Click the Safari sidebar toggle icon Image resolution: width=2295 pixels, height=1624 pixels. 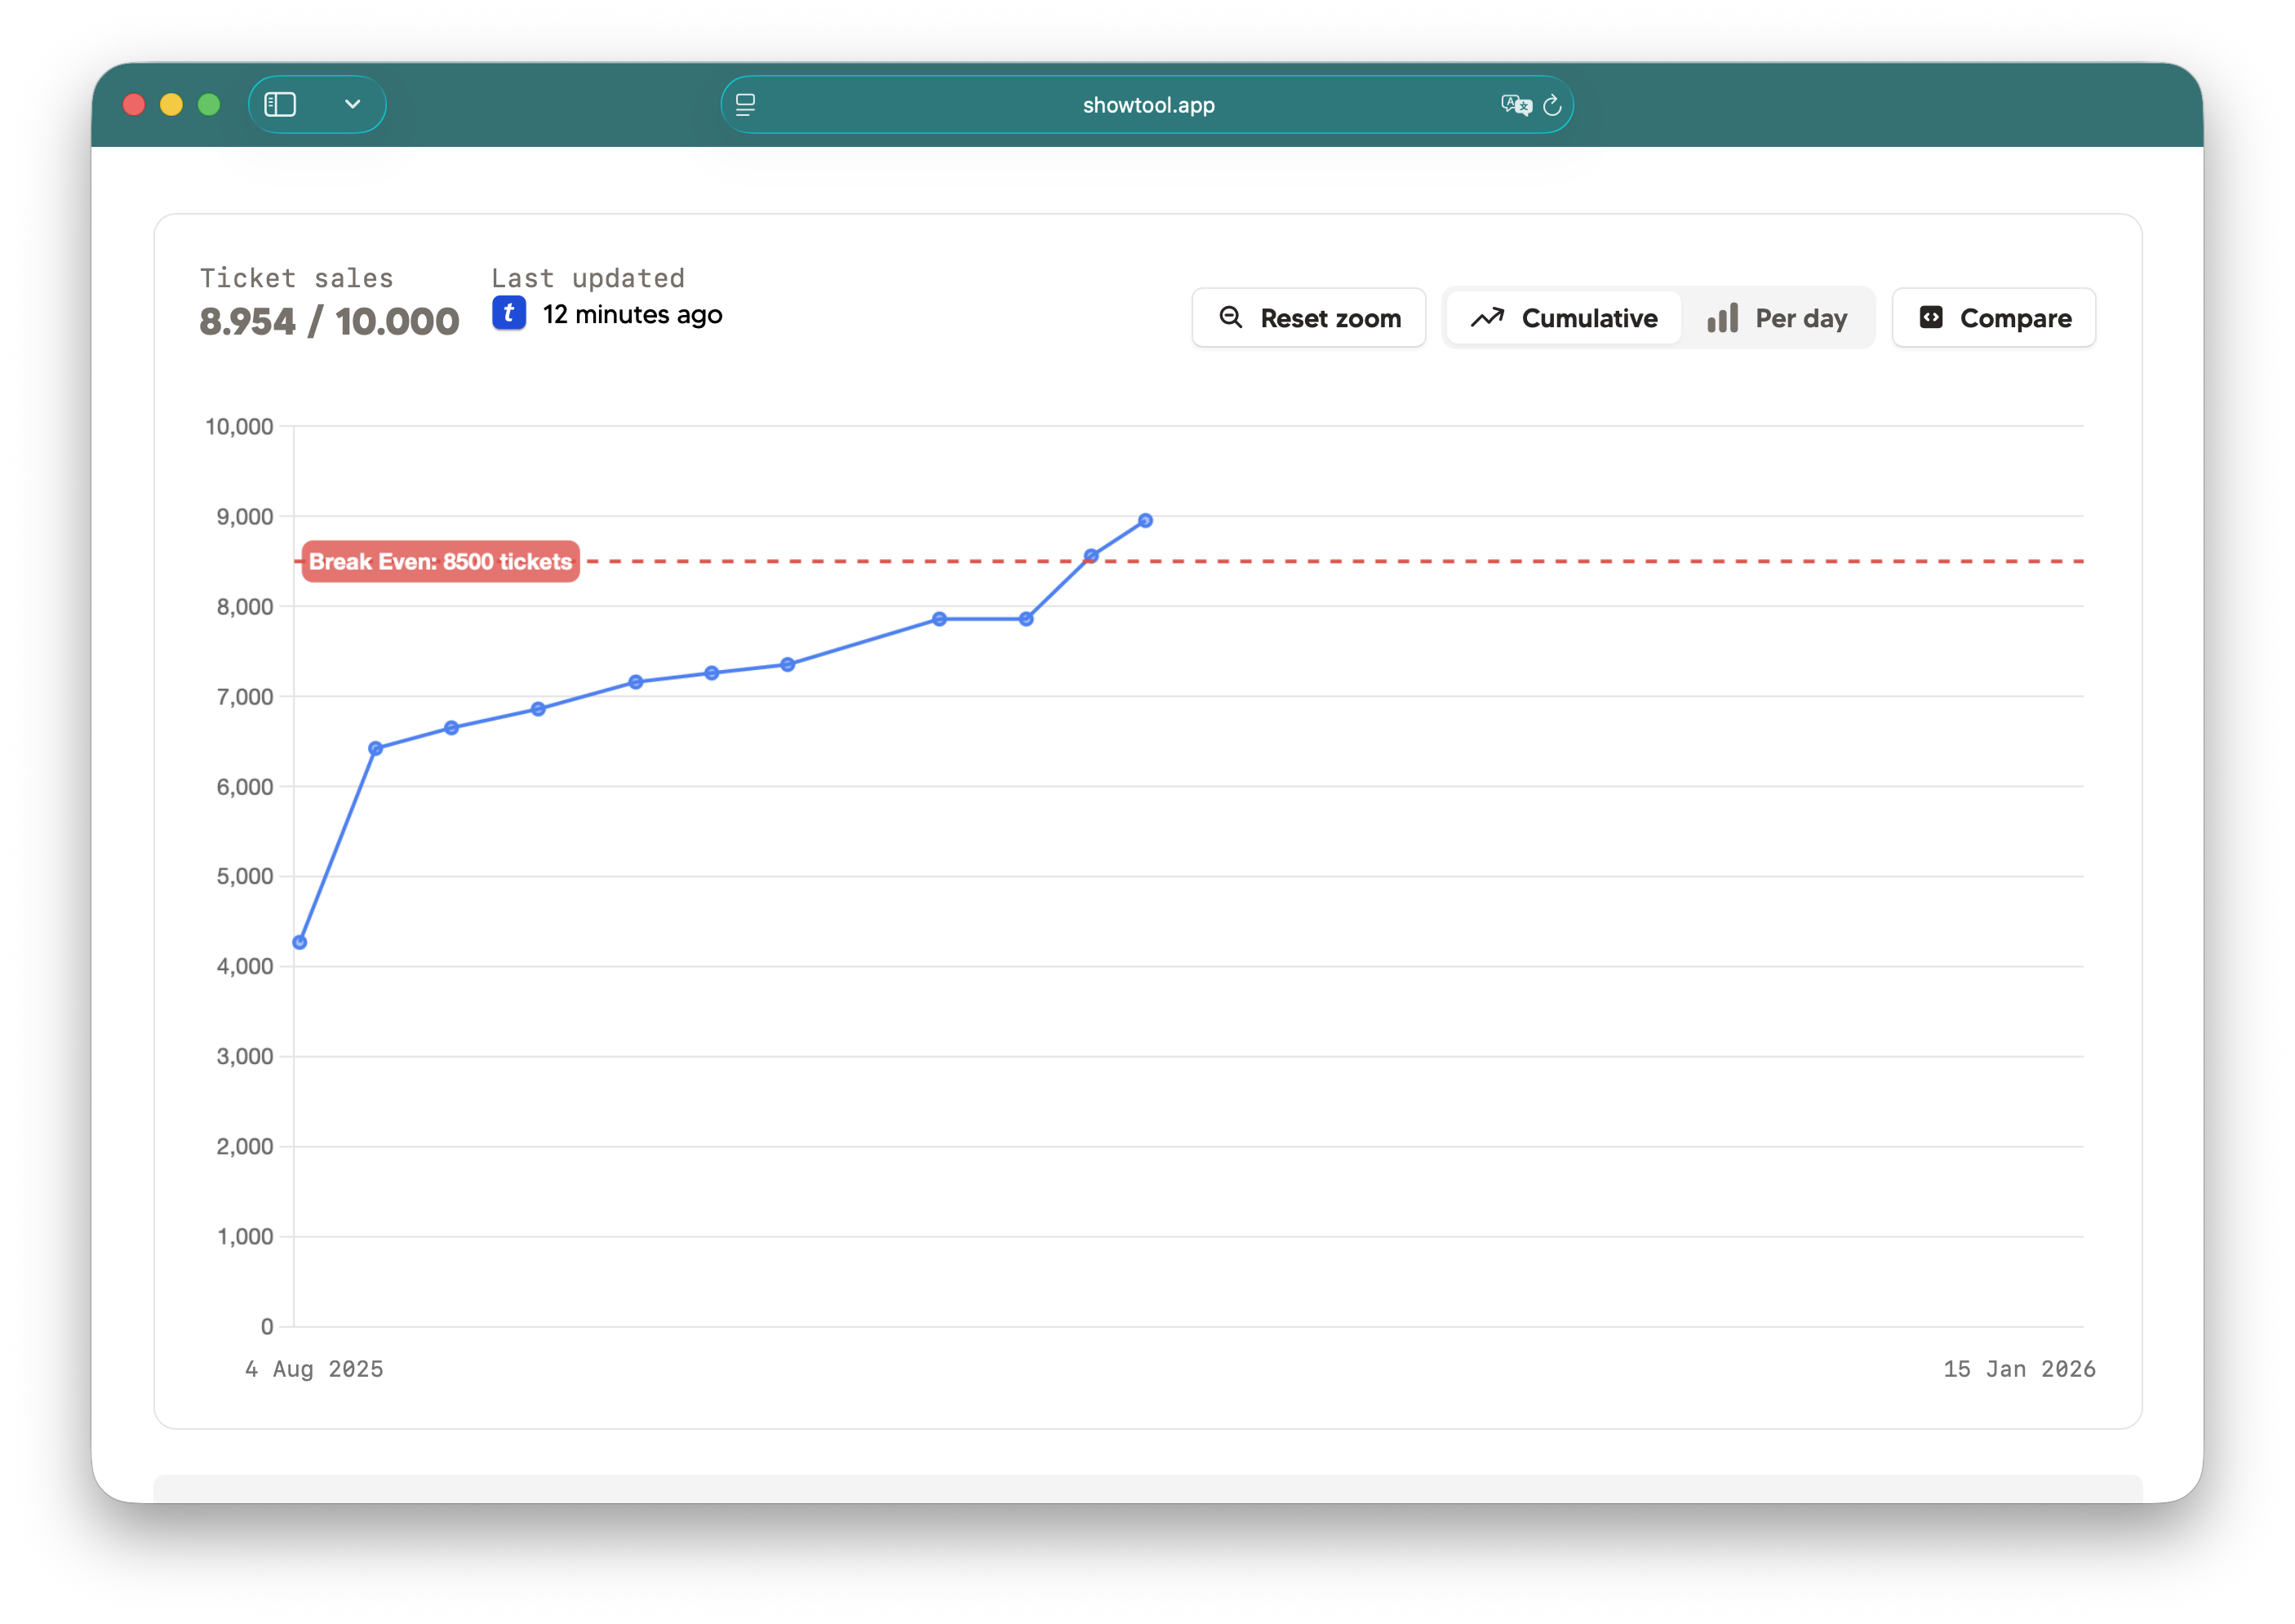pyautogui.click(x=280, y=105)
